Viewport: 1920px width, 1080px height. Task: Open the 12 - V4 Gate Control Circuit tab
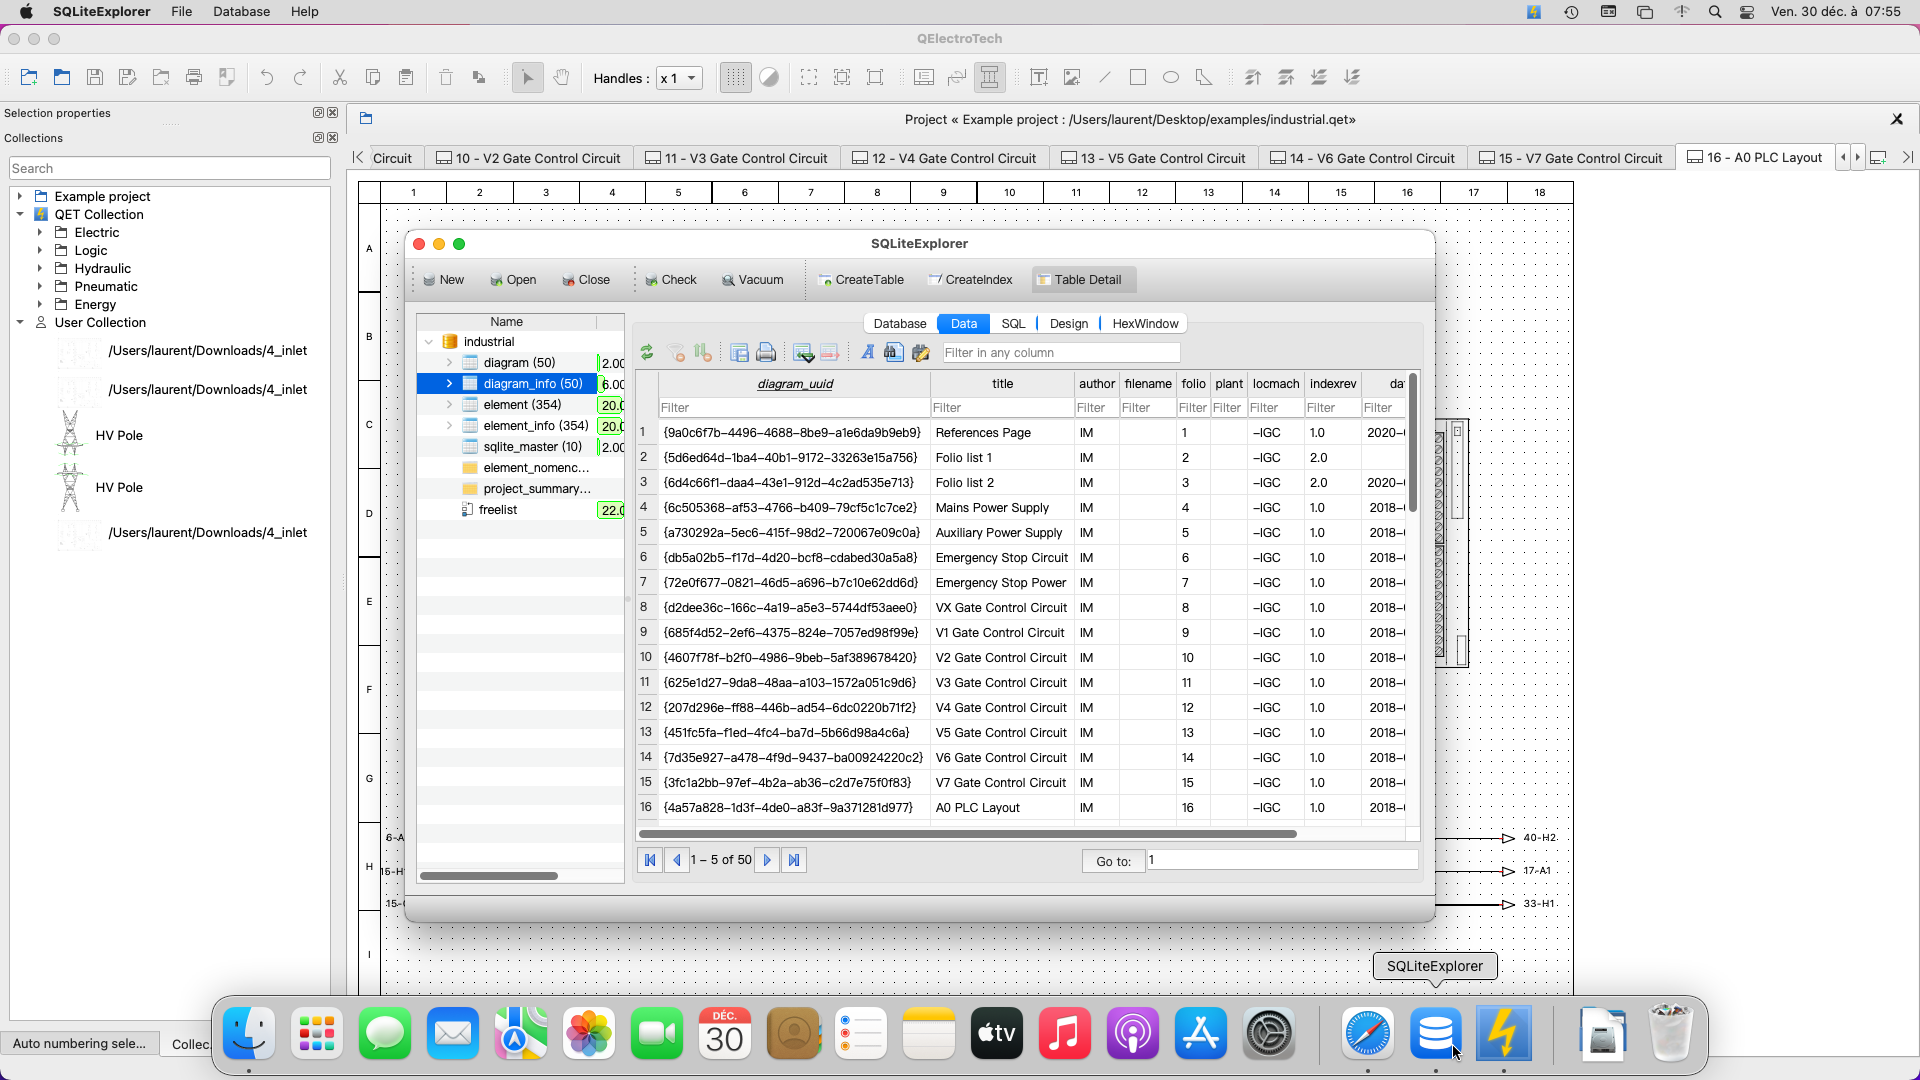[945, 158]
